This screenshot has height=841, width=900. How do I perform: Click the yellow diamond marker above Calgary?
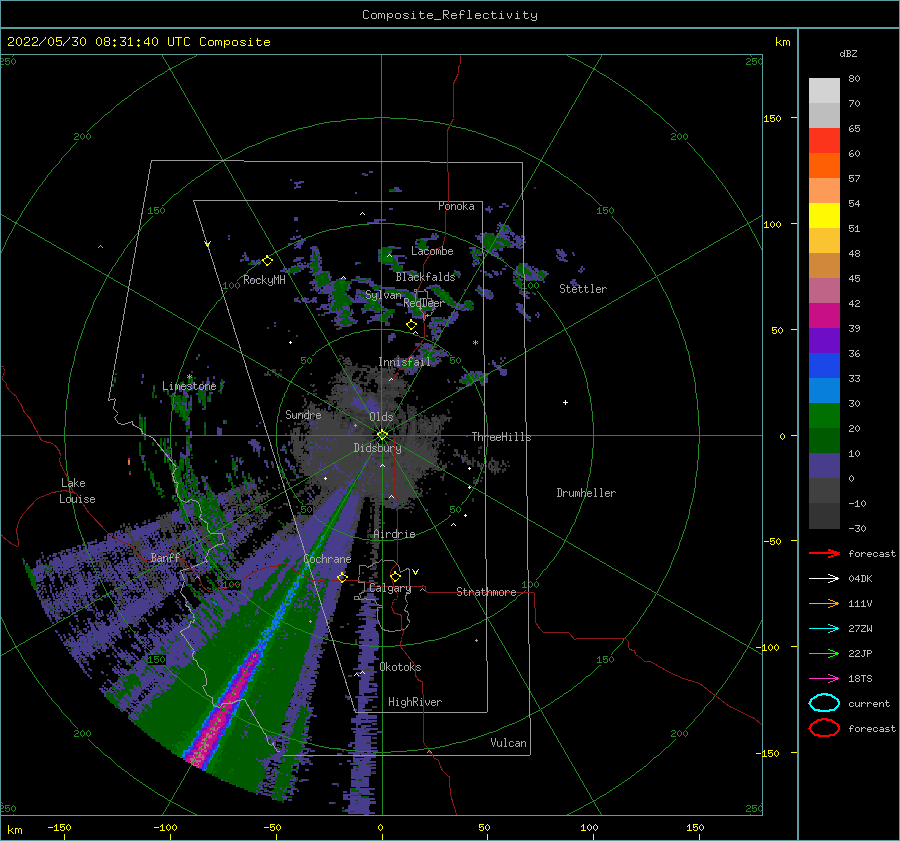pyautogui.click(x=395, y=576)
